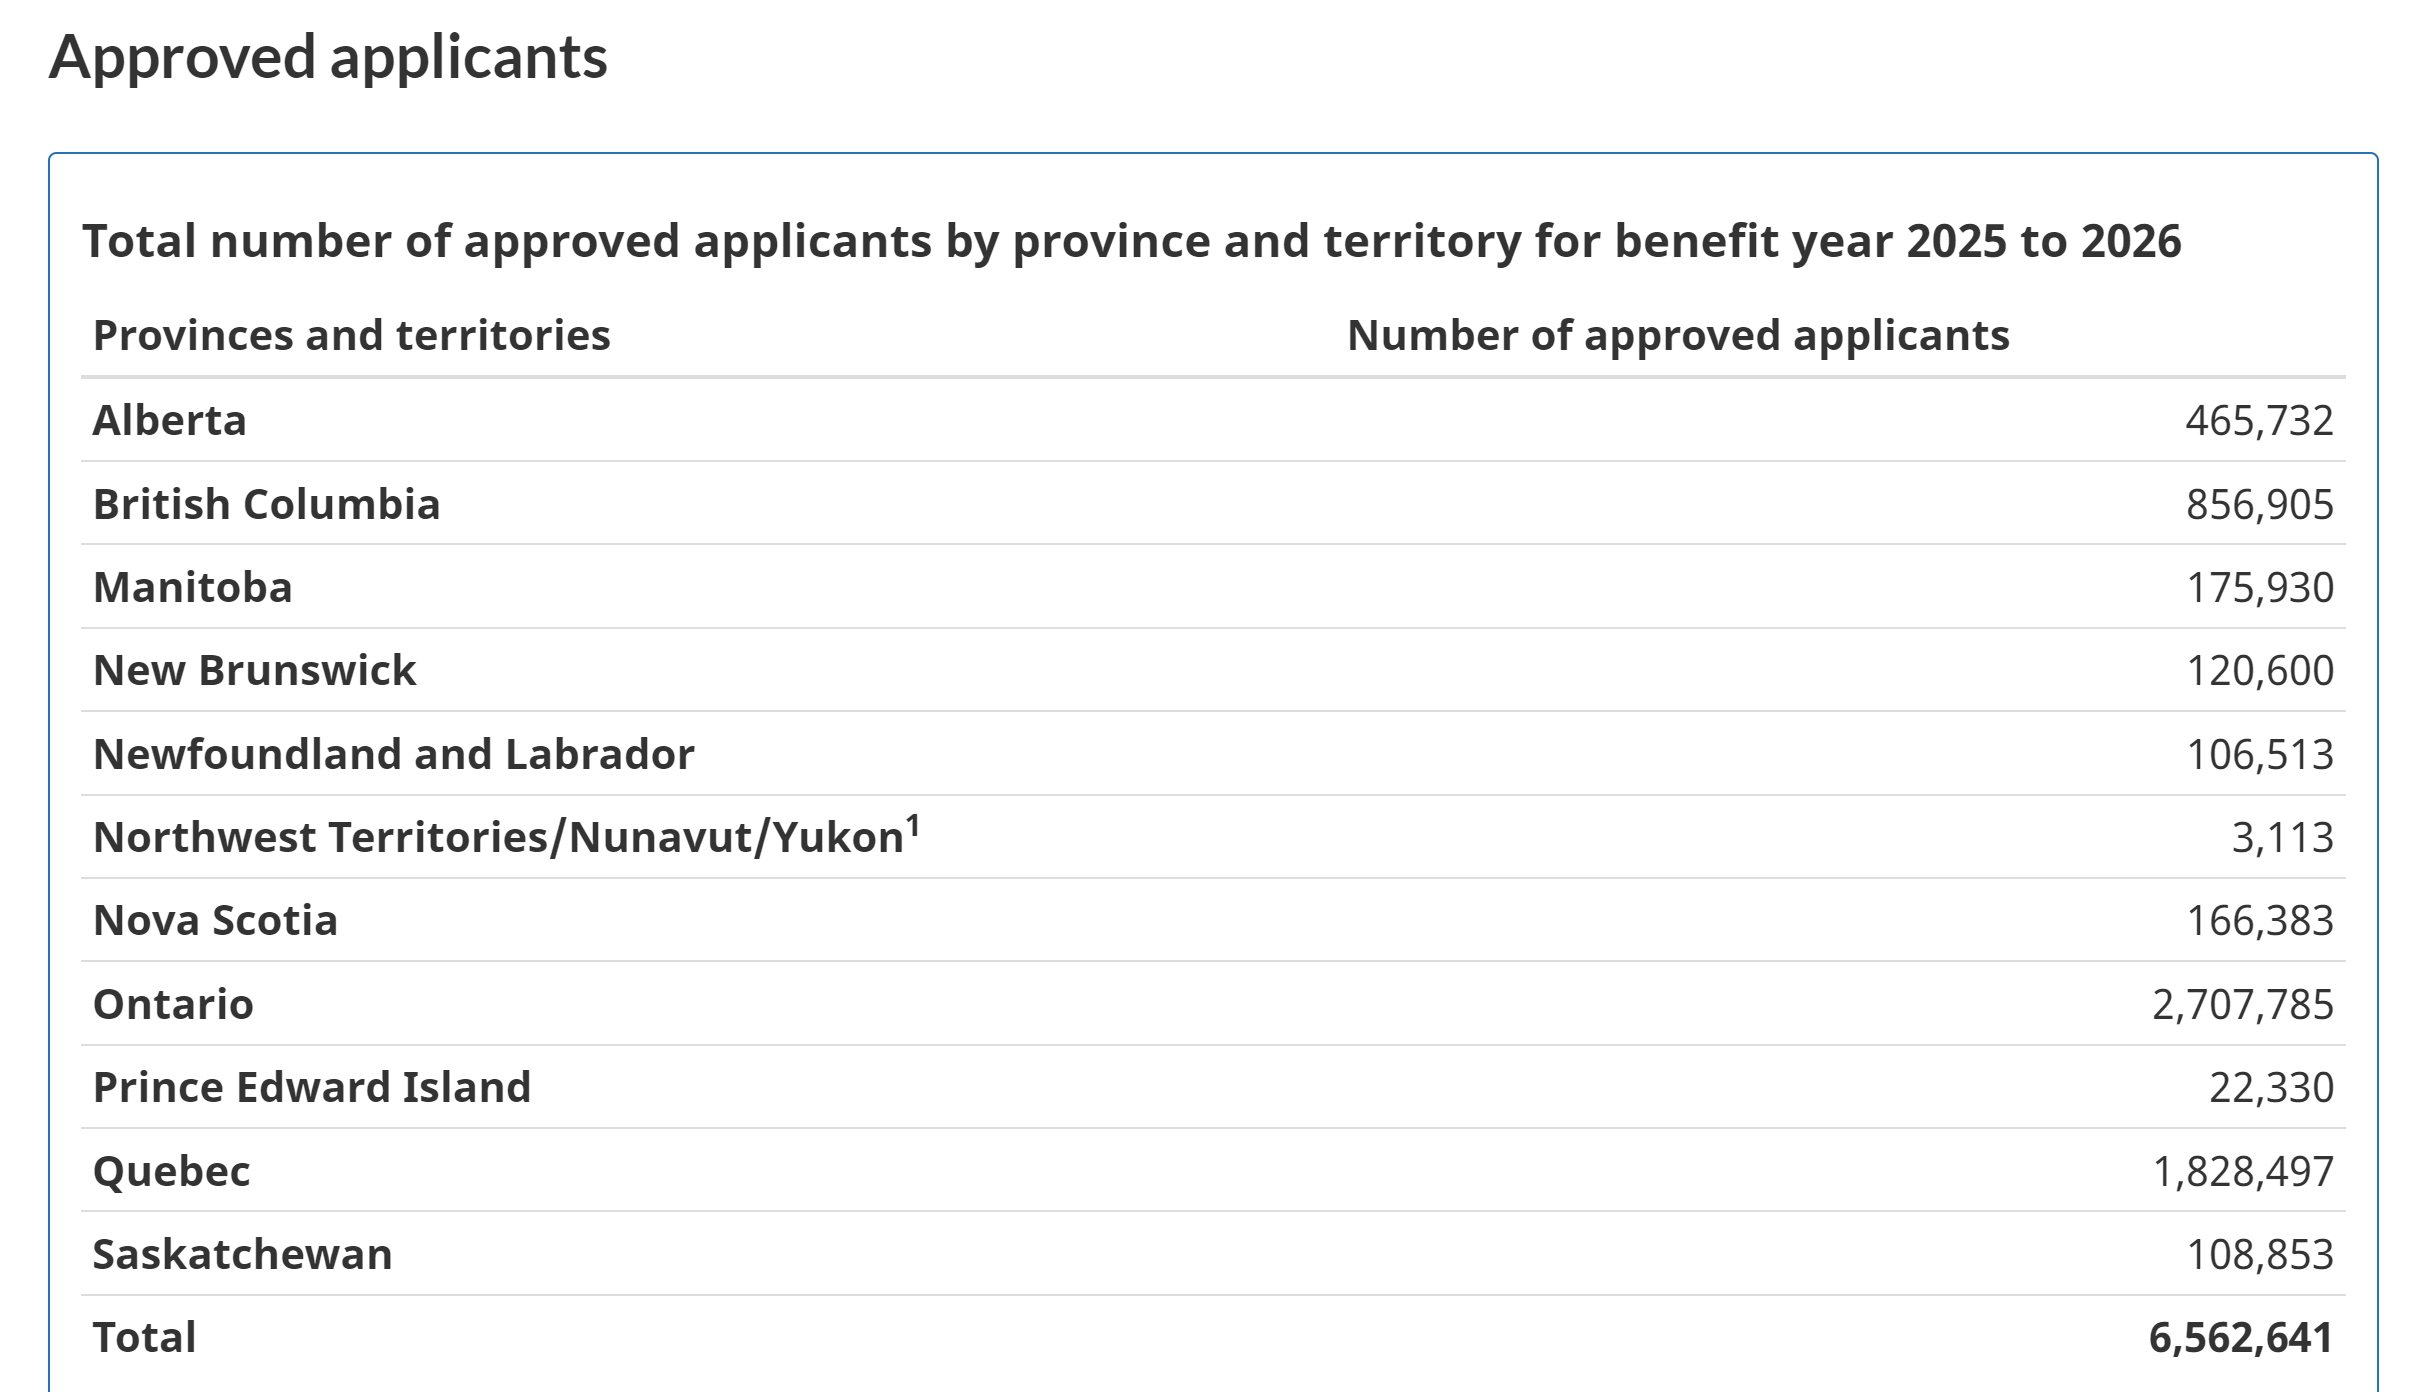Image resolution: width=2416 pixels, height=1392 pixels.
Task: Click the Provinces and territories column header
Action: pyautogui.click(x=351, y=335)
